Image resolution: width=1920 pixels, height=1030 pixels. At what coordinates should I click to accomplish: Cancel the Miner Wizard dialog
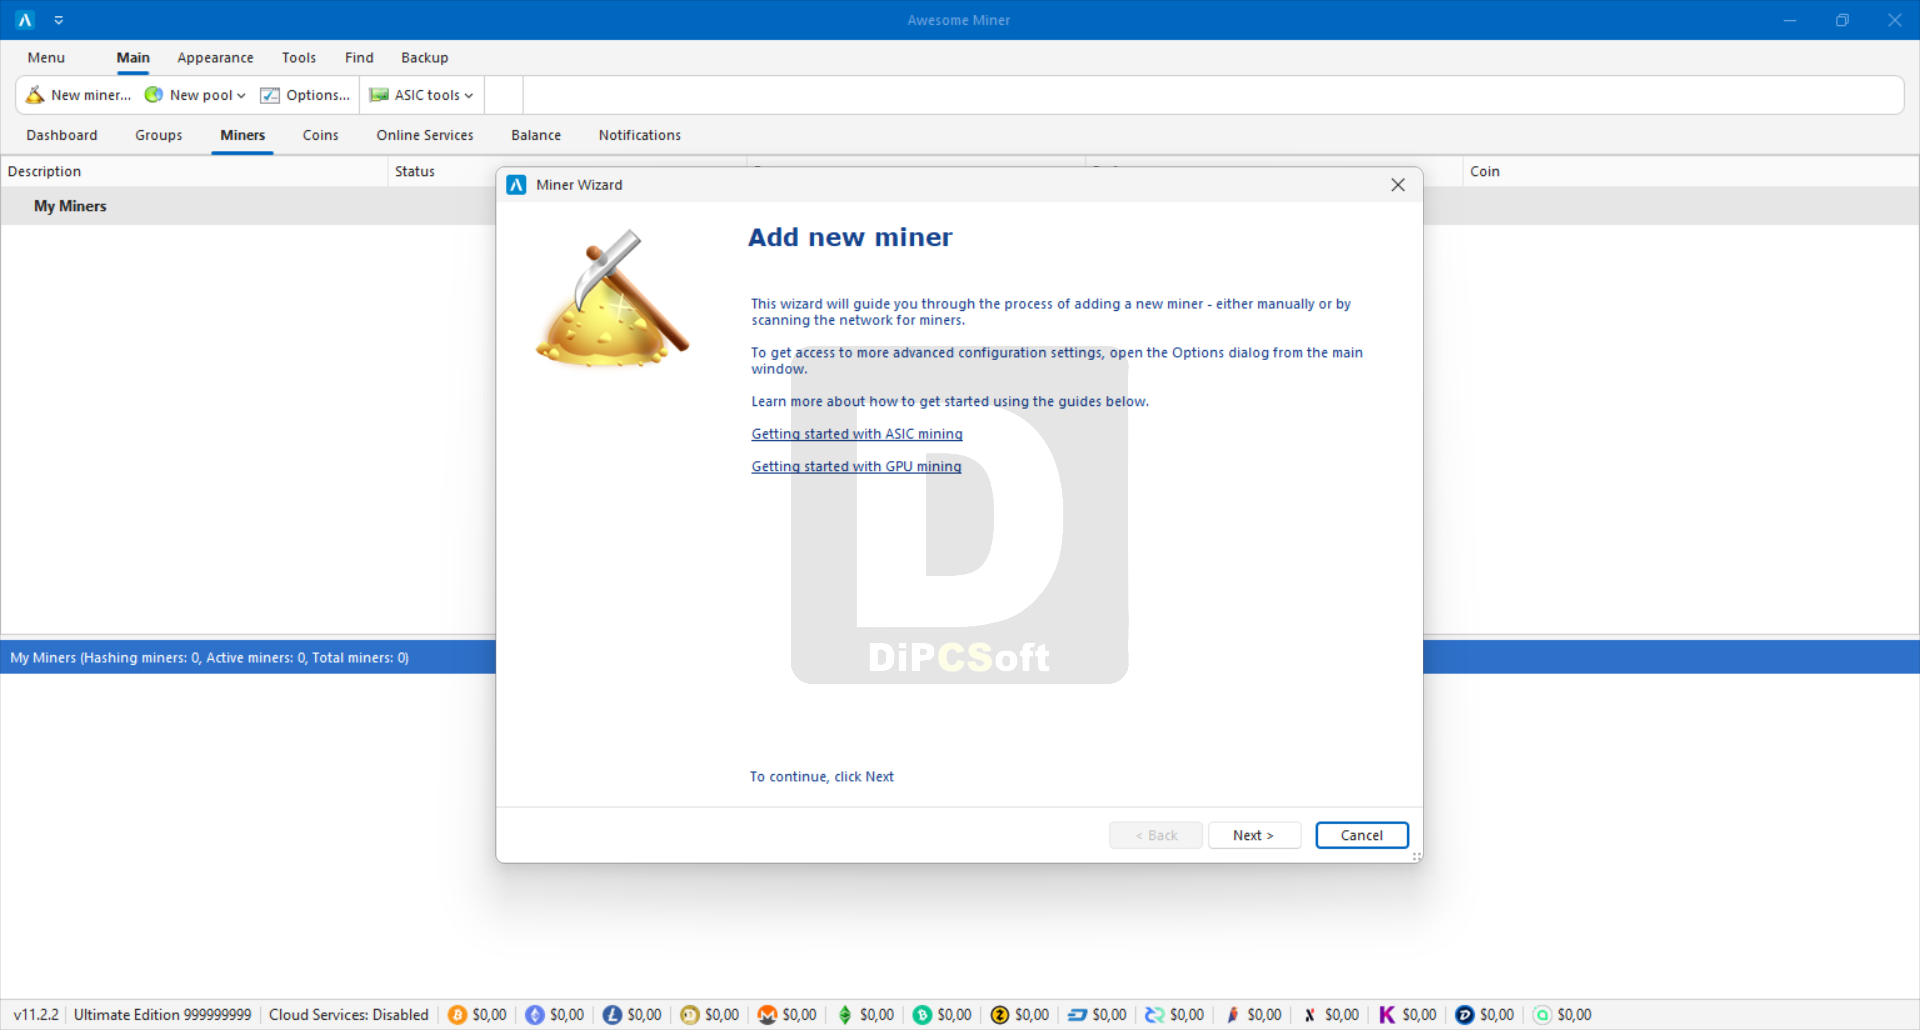[x=1362, y=835]
